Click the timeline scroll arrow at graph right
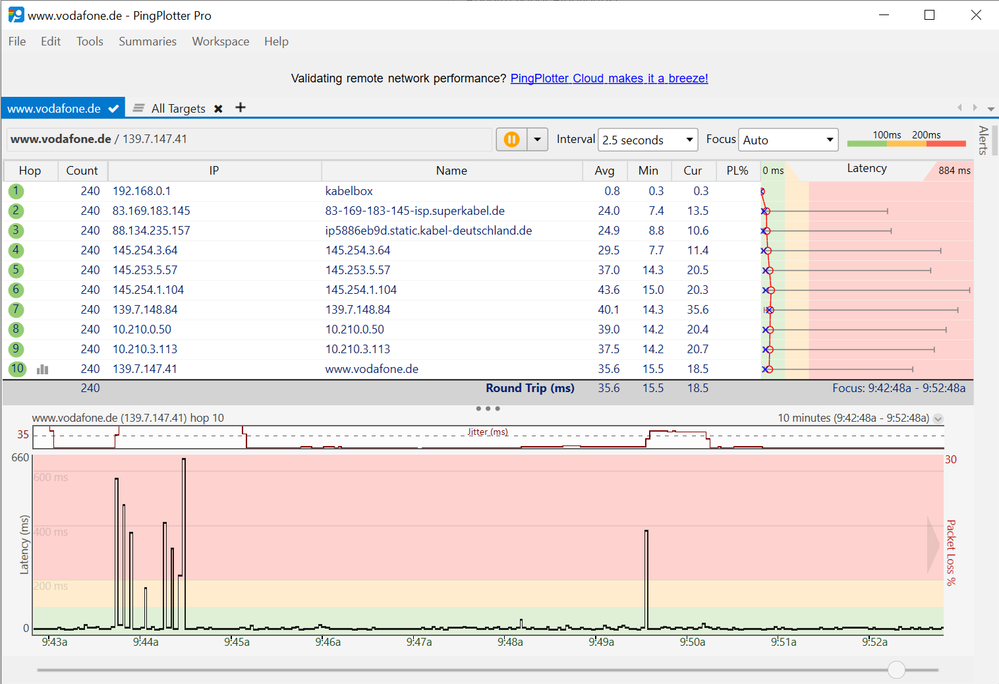This screenshot has height=684, width=999. click(933, 545)
